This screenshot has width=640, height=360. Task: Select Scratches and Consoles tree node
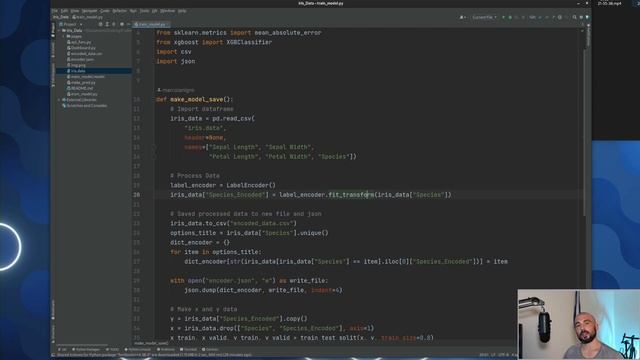point(84,105)
